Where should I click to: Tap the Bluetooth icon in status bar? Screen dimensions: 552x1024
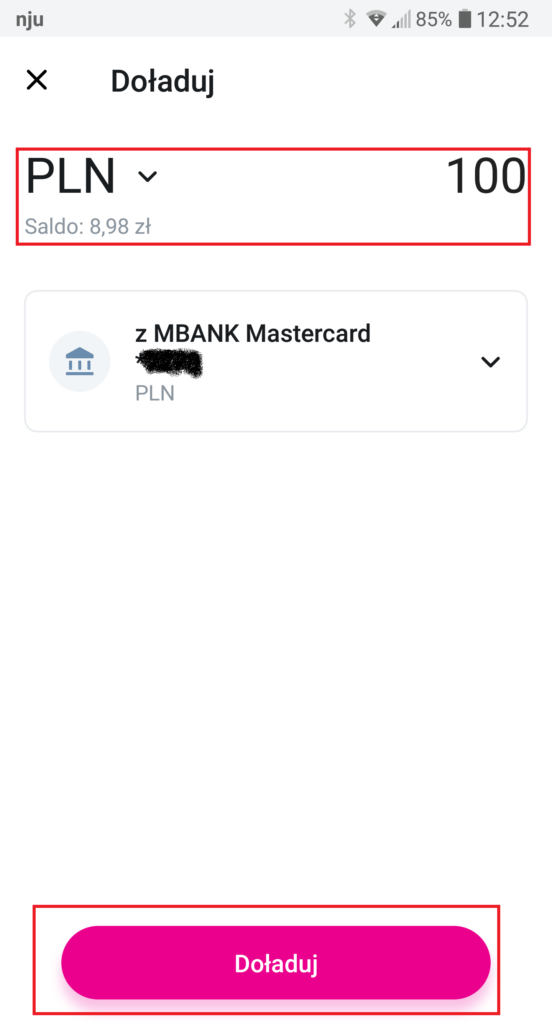(x=350, y=19)
